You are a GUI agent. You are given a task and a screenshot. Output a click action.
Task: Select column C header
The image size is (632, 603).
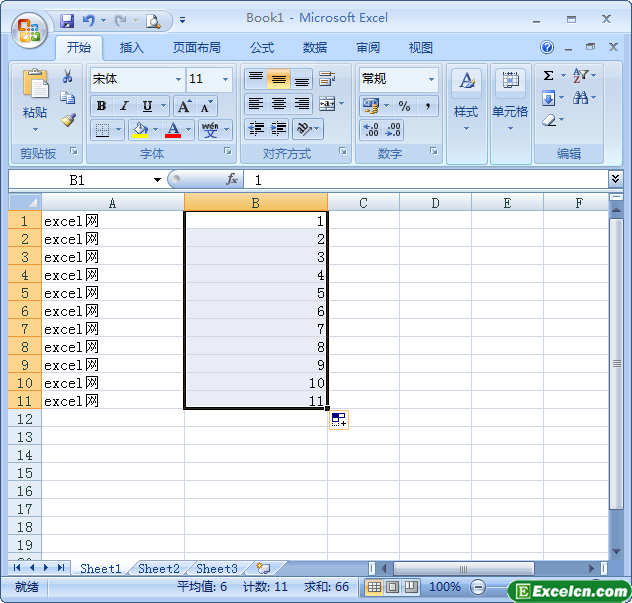coord(363,203)
